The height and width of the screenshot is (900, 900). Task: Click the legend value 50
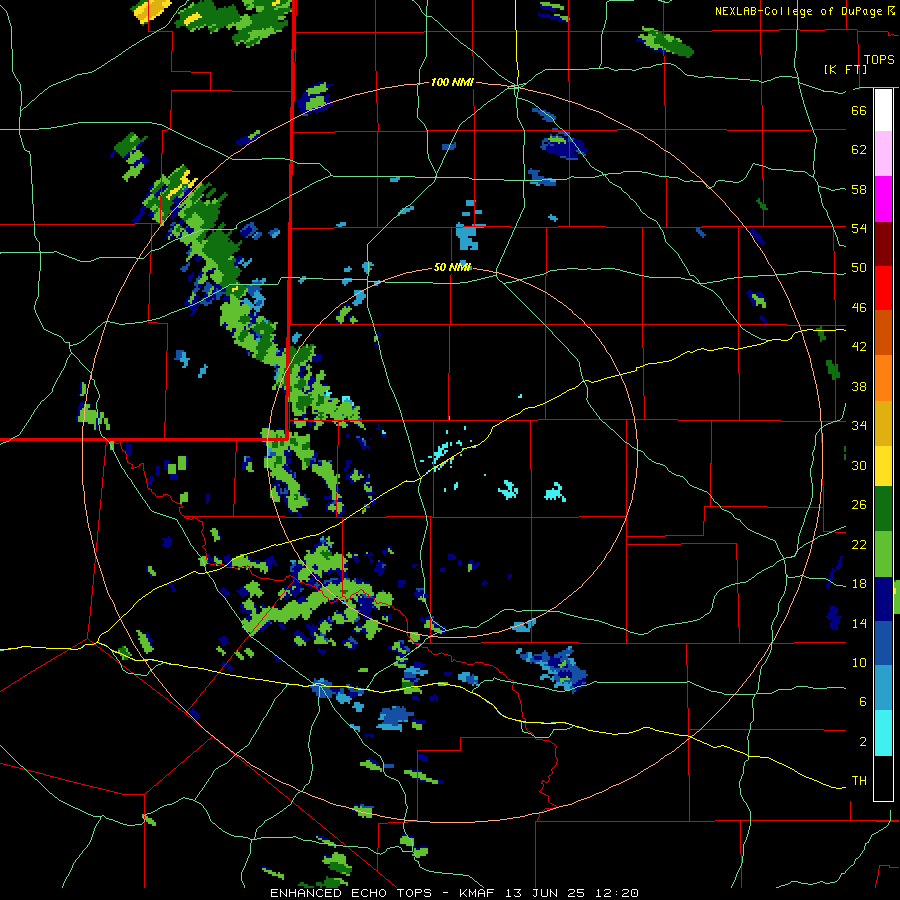coord(859,268)
